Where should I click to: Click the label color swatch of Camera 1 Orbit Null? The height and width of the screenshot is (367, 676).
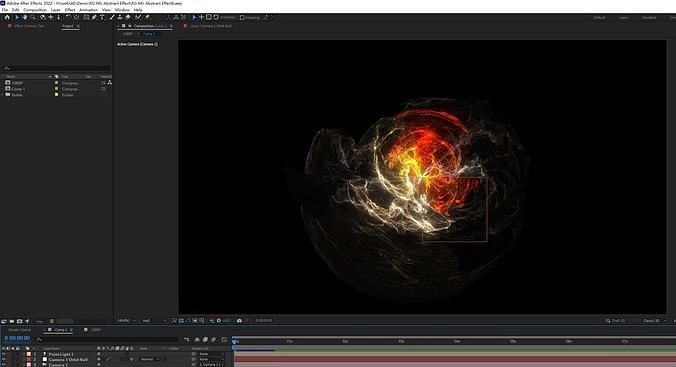(29, 359)
